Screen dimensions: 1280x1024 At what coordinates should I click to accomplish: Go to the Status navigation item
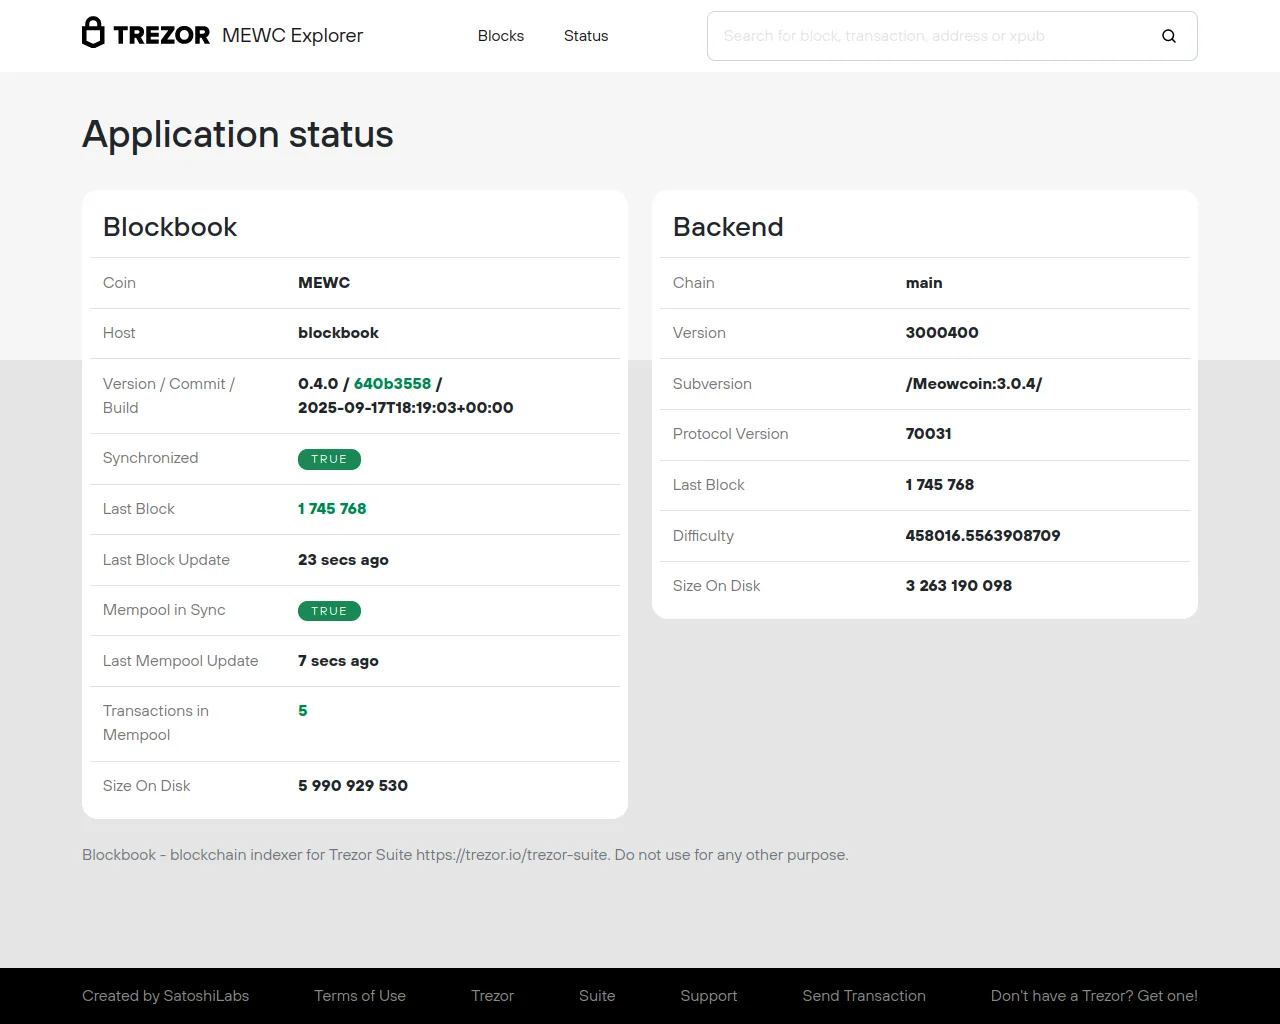tap(586, 36)
